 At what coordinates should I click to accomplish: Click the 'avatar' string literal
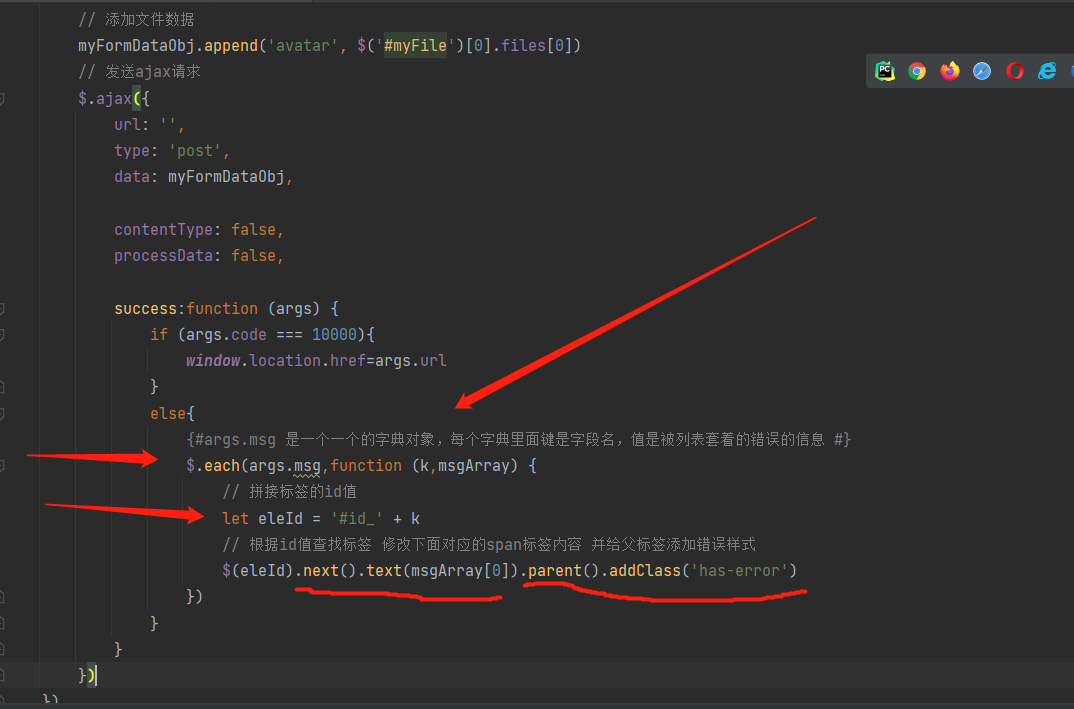(x=302, y=46)
